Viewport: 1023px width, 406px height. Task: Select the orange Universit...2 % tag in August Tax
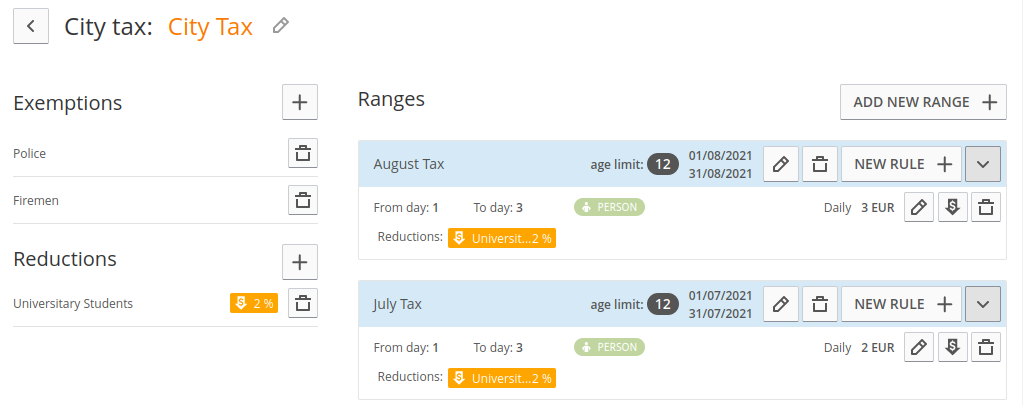(x=502, y=238)
